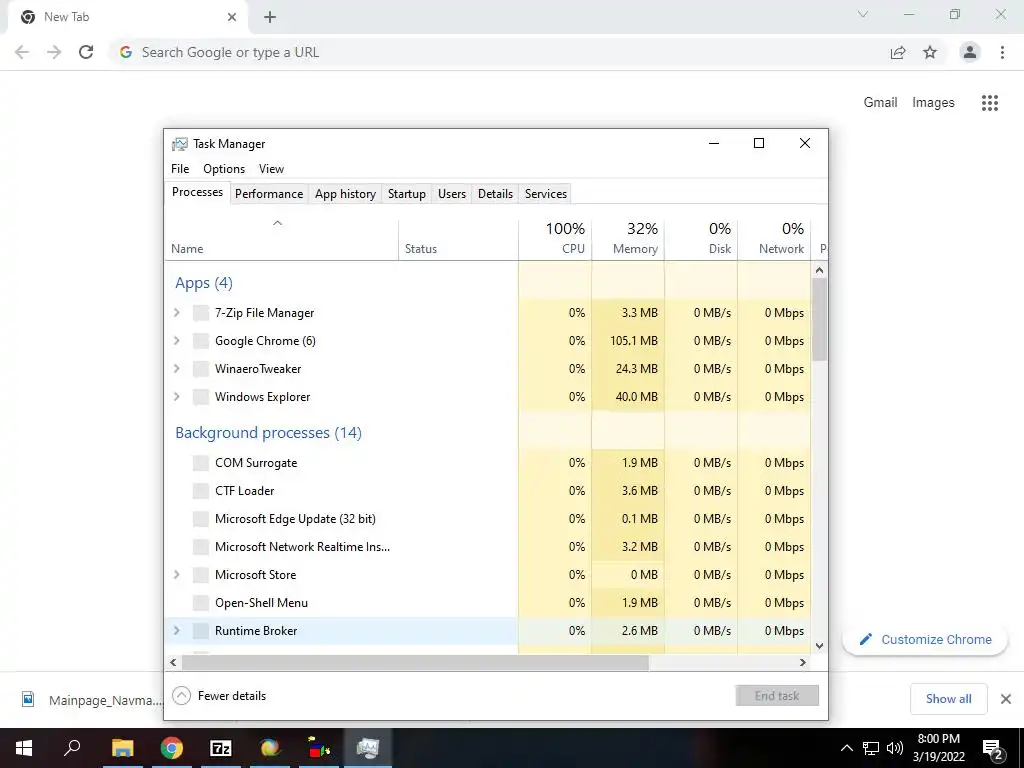
Task: Switch to the Services tab
Action: [546, 194]
